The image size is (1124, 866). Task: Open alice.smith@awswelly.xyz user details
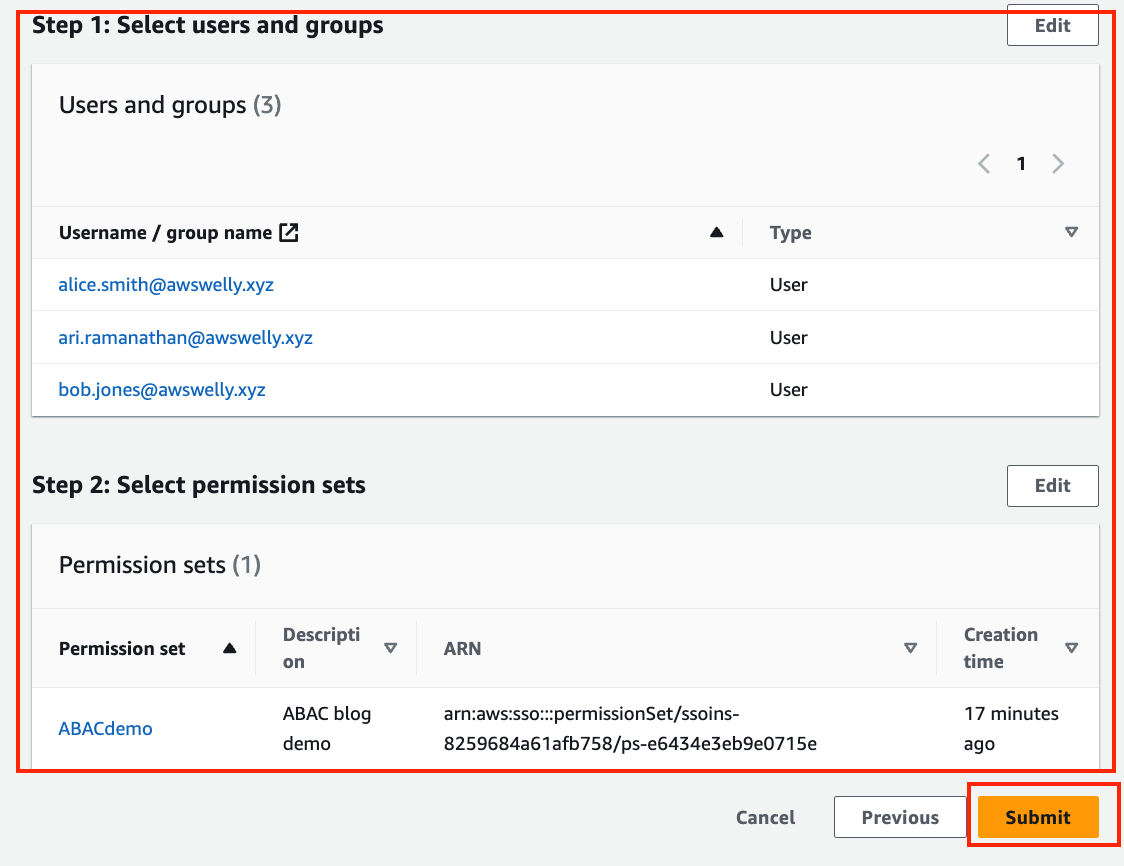(166, 285)
